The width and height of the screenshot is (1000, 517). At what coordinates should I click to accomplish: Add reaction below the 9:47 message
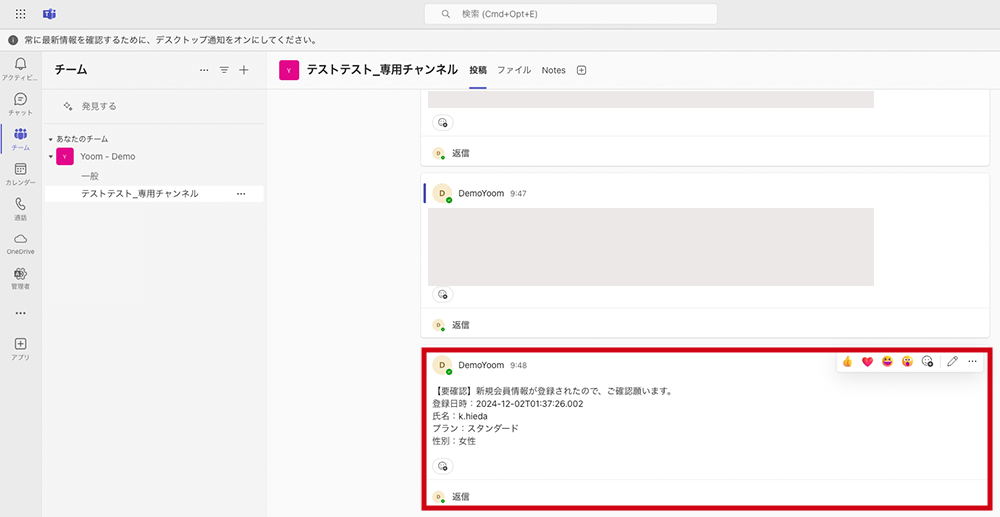443,295
